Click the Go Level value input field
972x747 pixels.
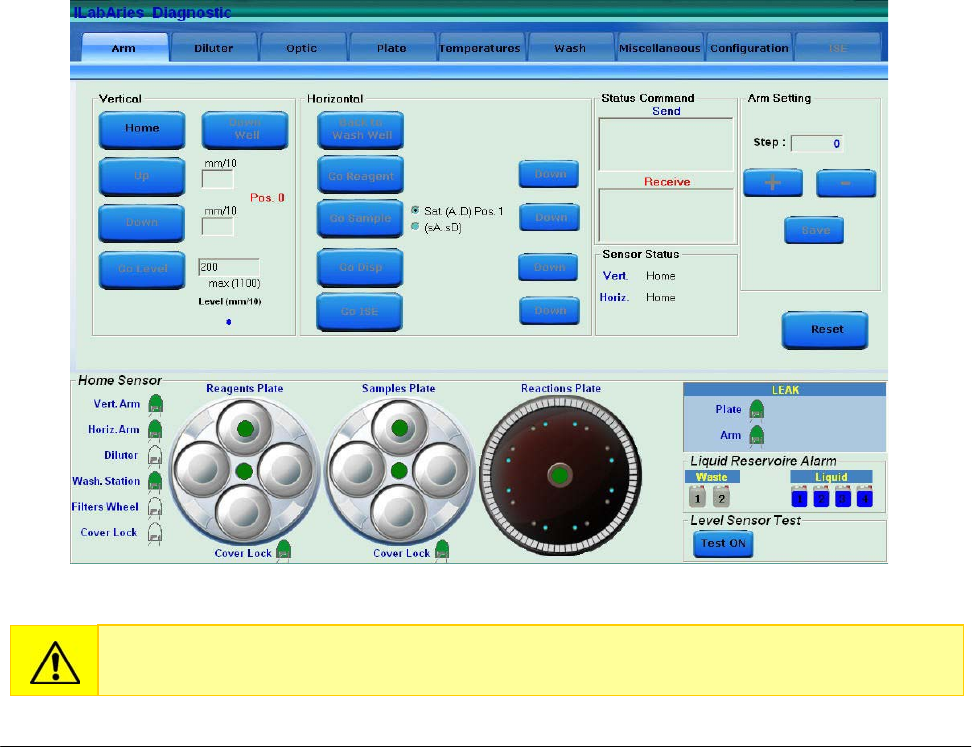tap(228, 267)
